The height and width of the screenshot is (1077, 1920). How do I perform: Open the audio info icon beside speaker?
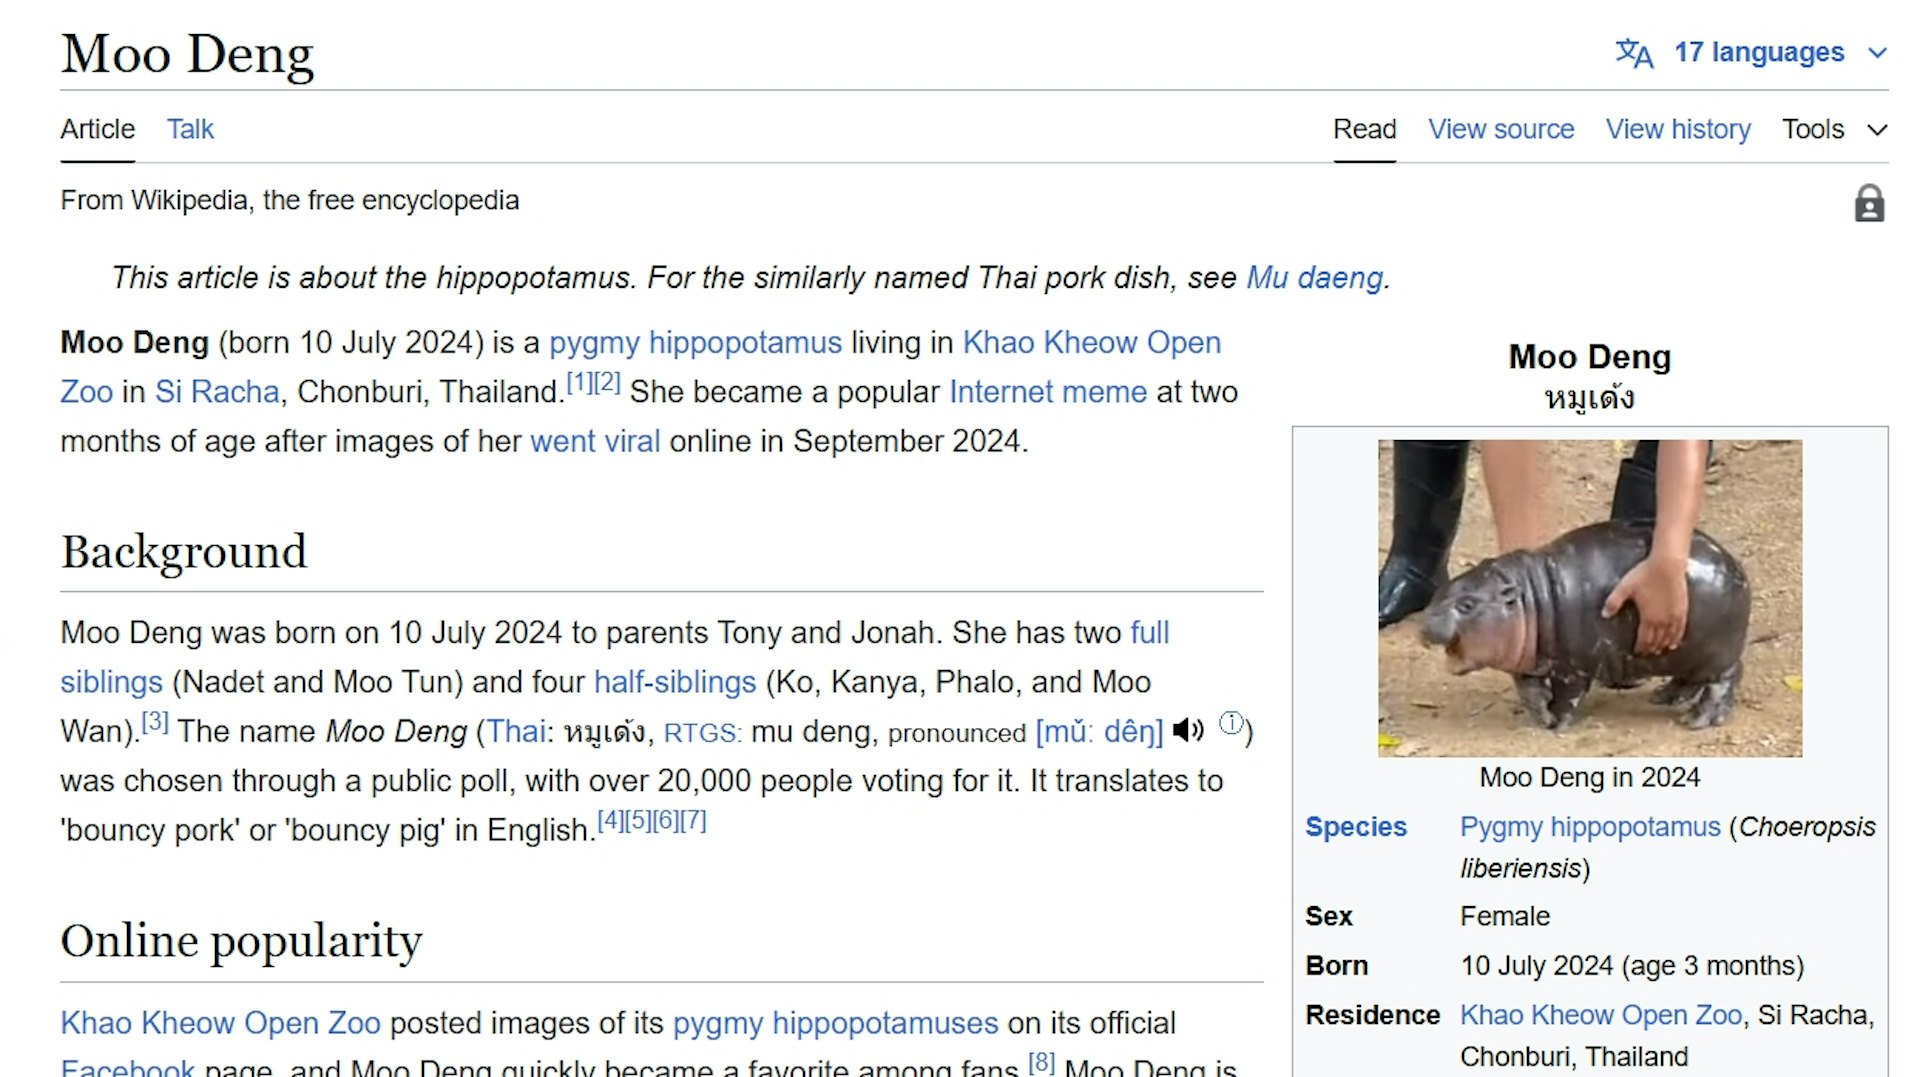pyautogui.click(x=1231, y=722)
